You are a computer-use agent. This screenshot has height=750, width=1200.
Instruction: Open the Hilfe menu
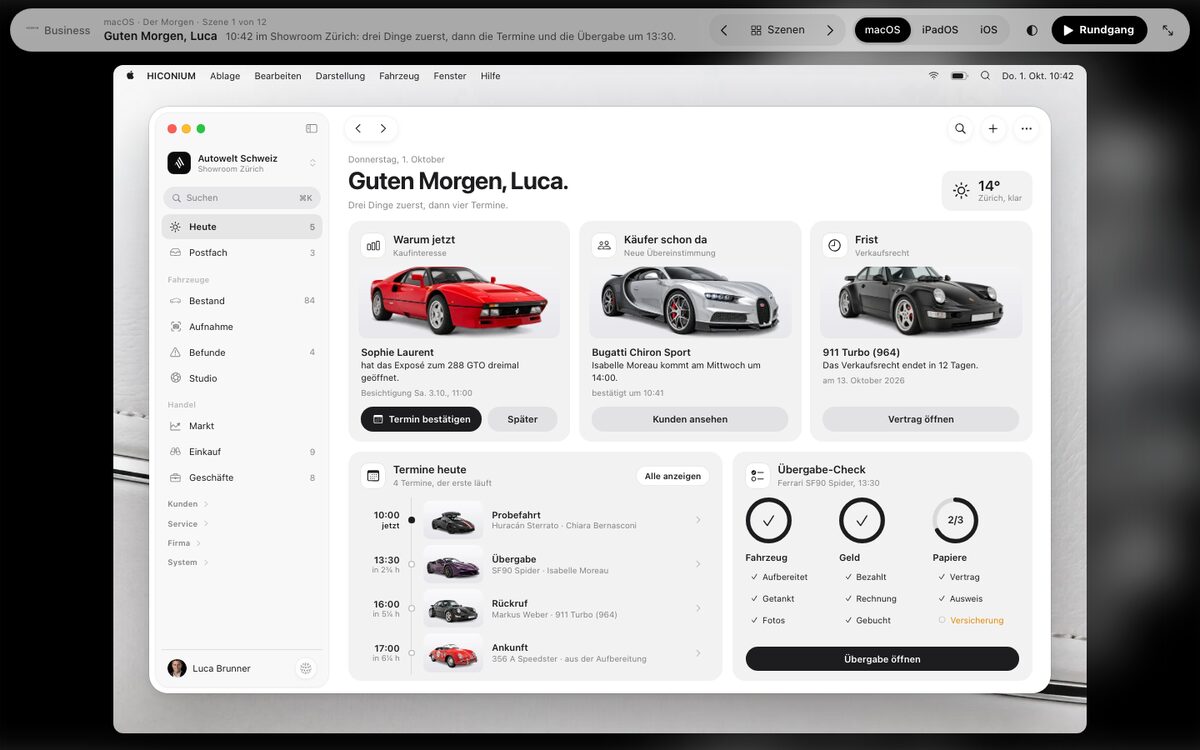pyautogui.click(x=490, y=76)
